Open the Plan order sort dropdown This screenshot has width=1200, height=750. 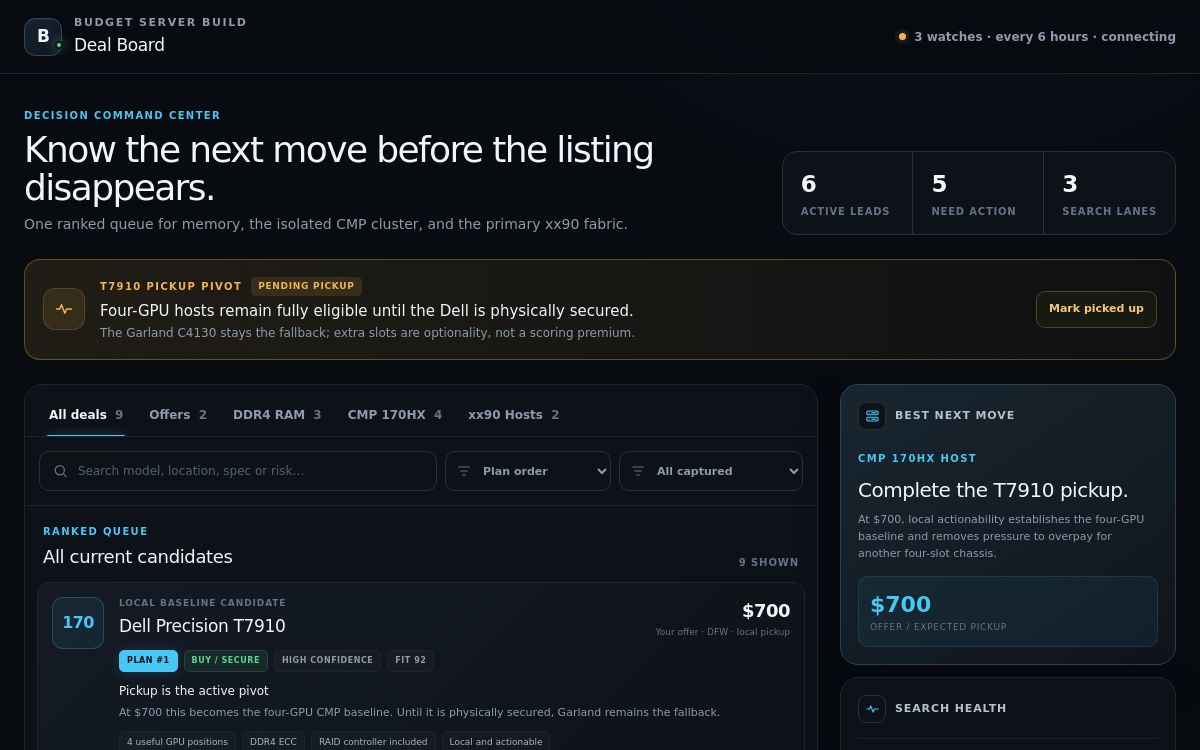(x=528, y=471)
